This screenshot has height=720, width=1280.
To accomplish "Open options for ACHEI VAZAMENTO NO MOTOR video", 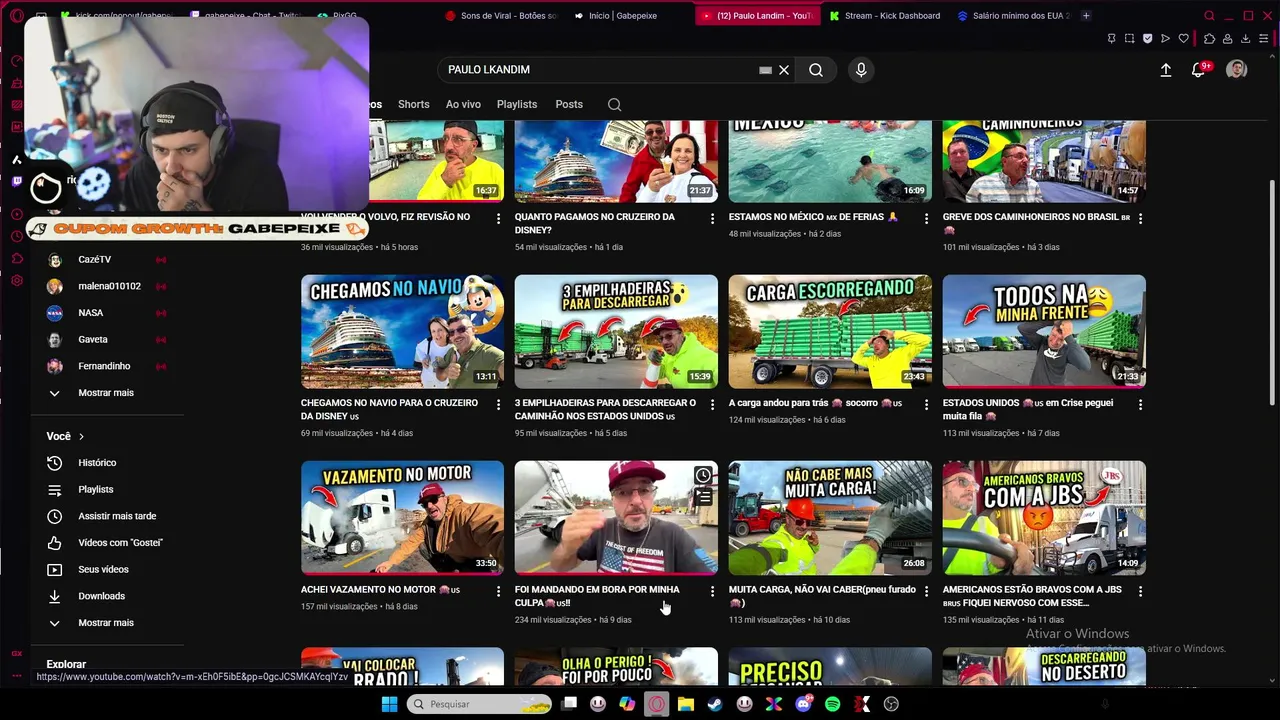I will coord(498,592).
